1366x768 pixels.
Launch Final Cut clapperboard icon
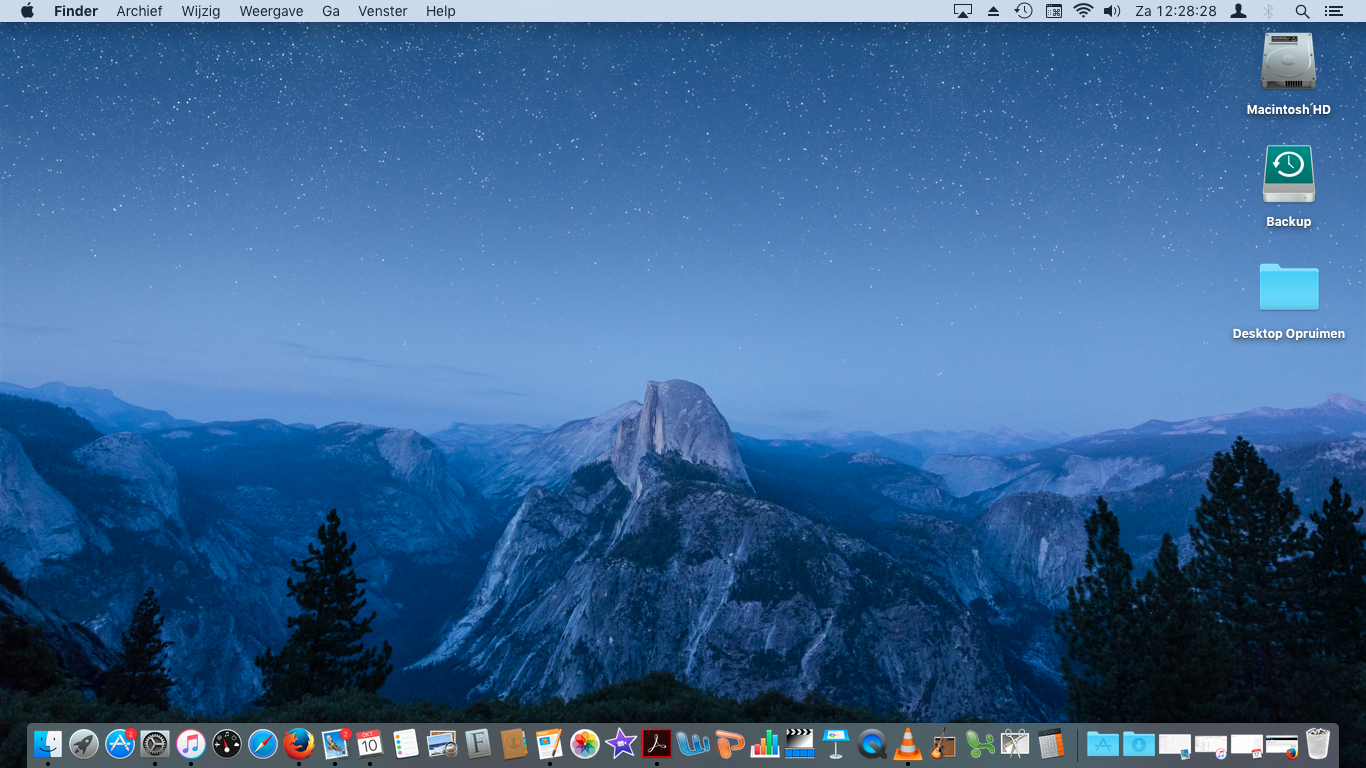800,743
